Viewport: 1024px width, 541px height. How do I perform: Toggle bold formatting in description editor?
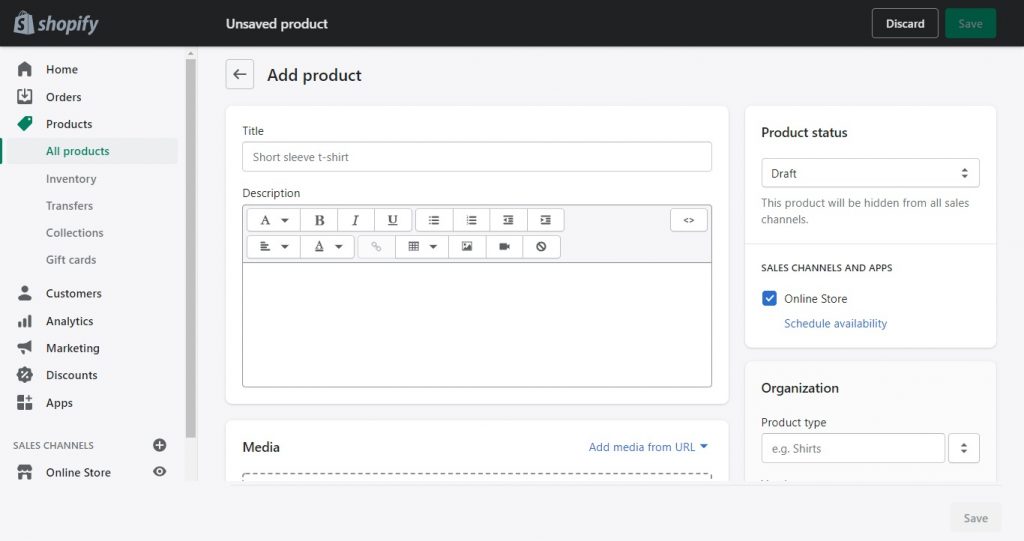click(319, 220)
